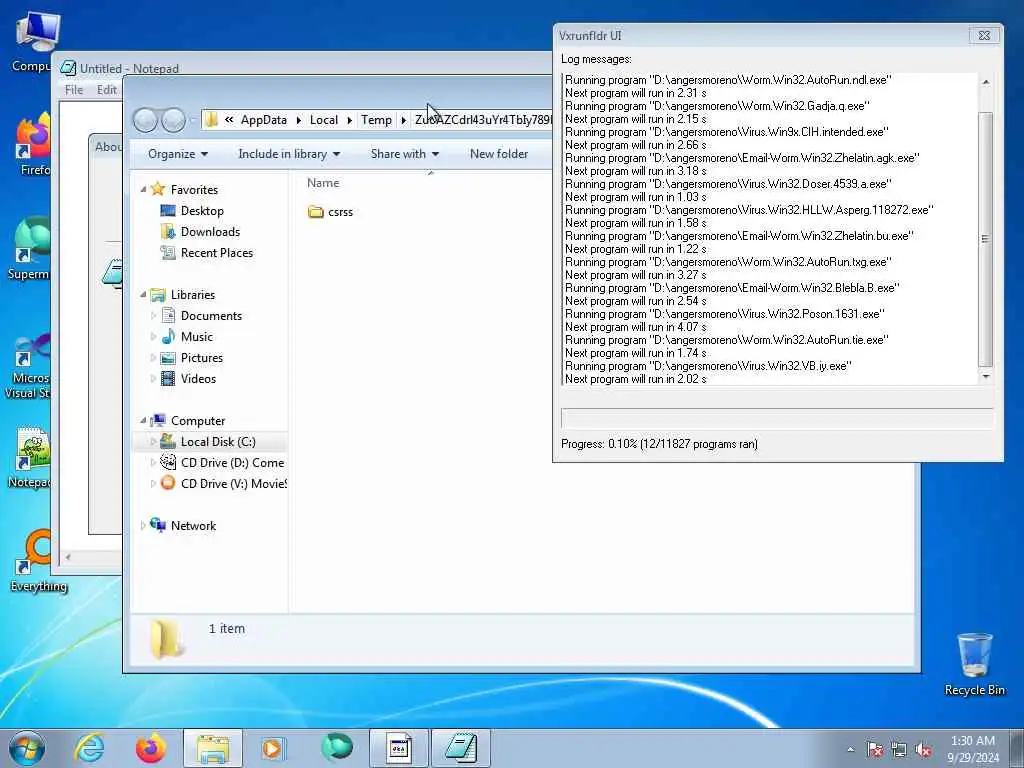Screen dimensions: 1024x768
Task: Select Network in the navigation pane
Action: click(193, 526)
